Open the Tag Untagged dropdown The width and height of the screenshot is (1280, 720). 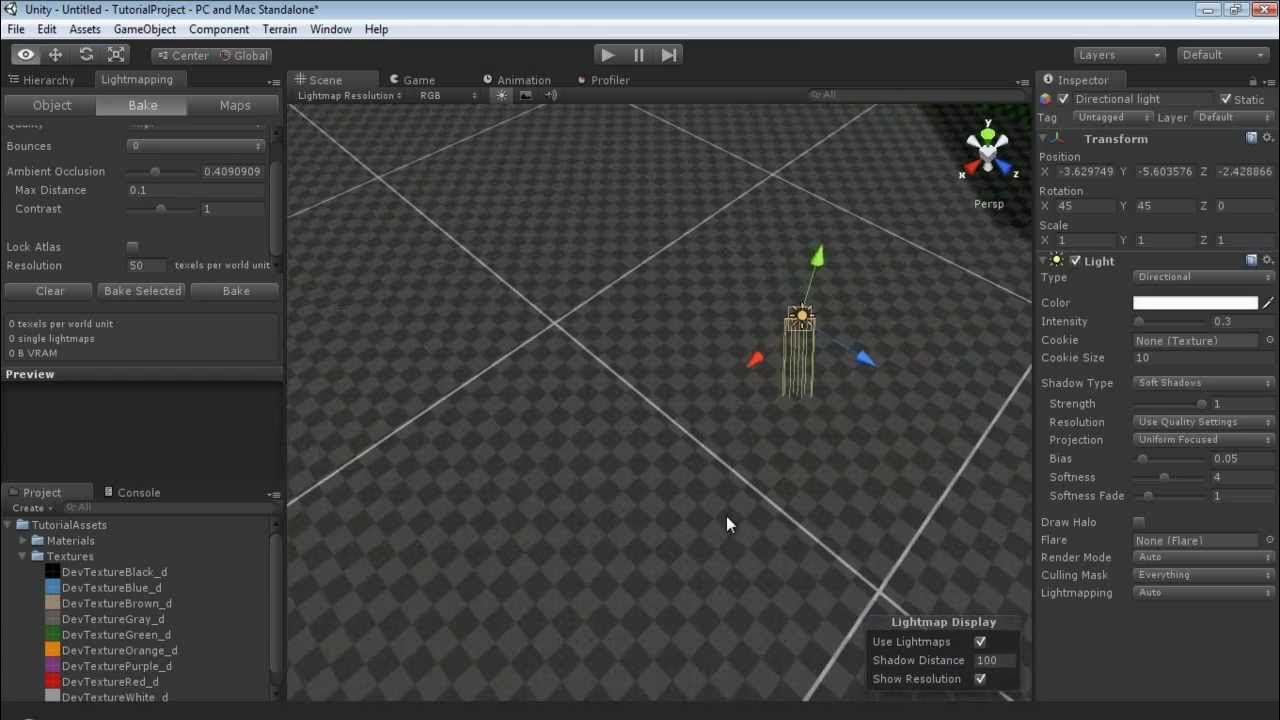point(1113,117)
